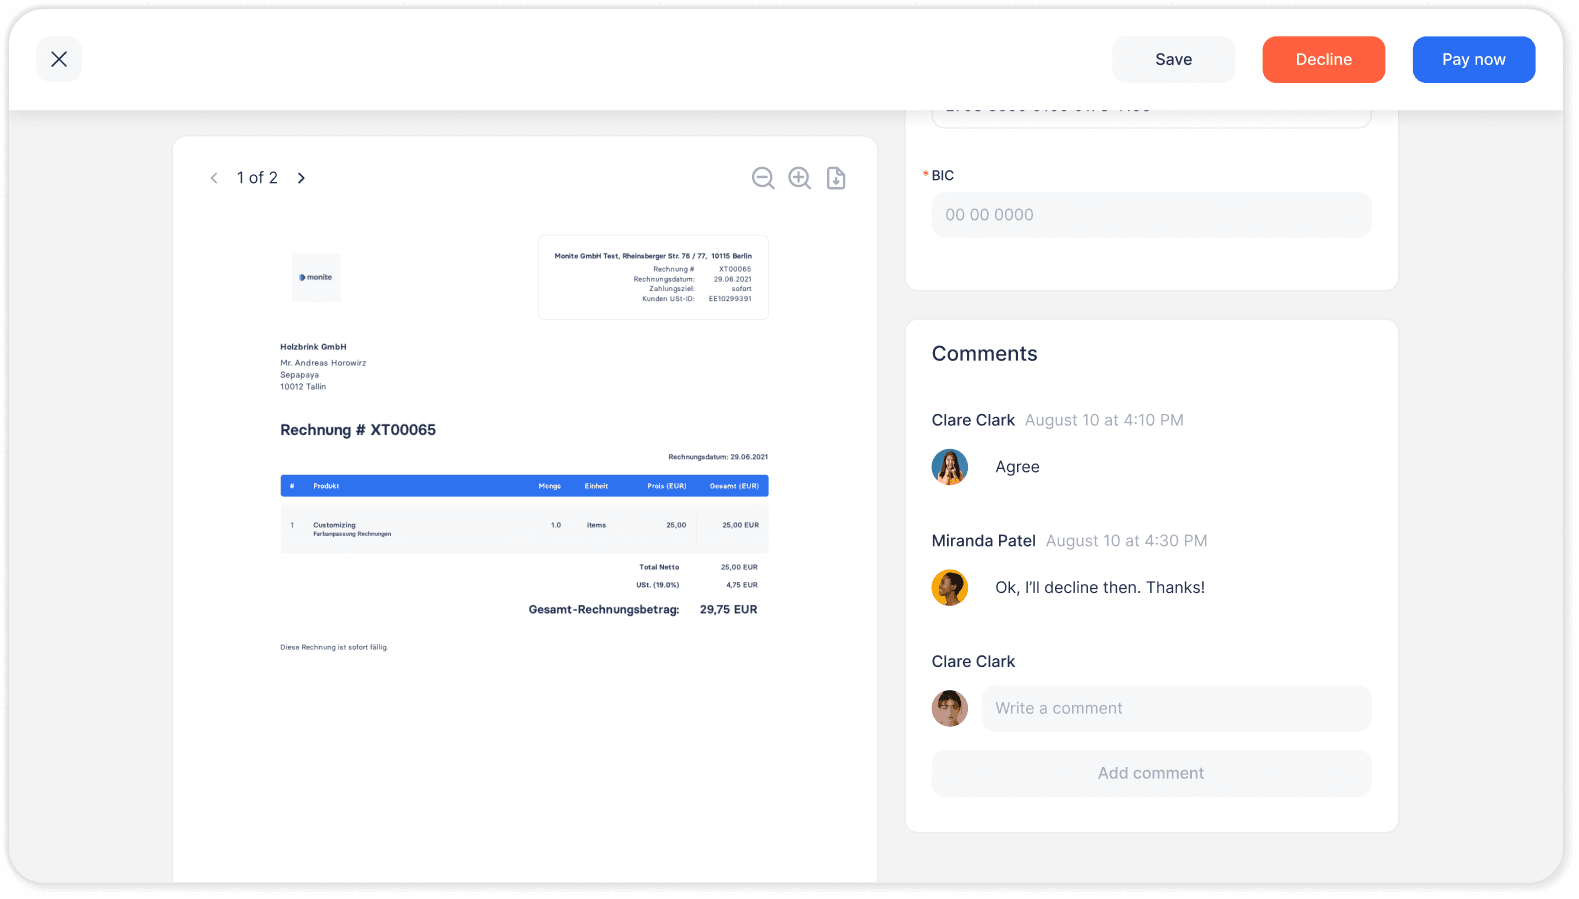Zoom in on the invoice document
Image resolution: width=1579 pixels, height=899 pixels.
click(800, 178)
